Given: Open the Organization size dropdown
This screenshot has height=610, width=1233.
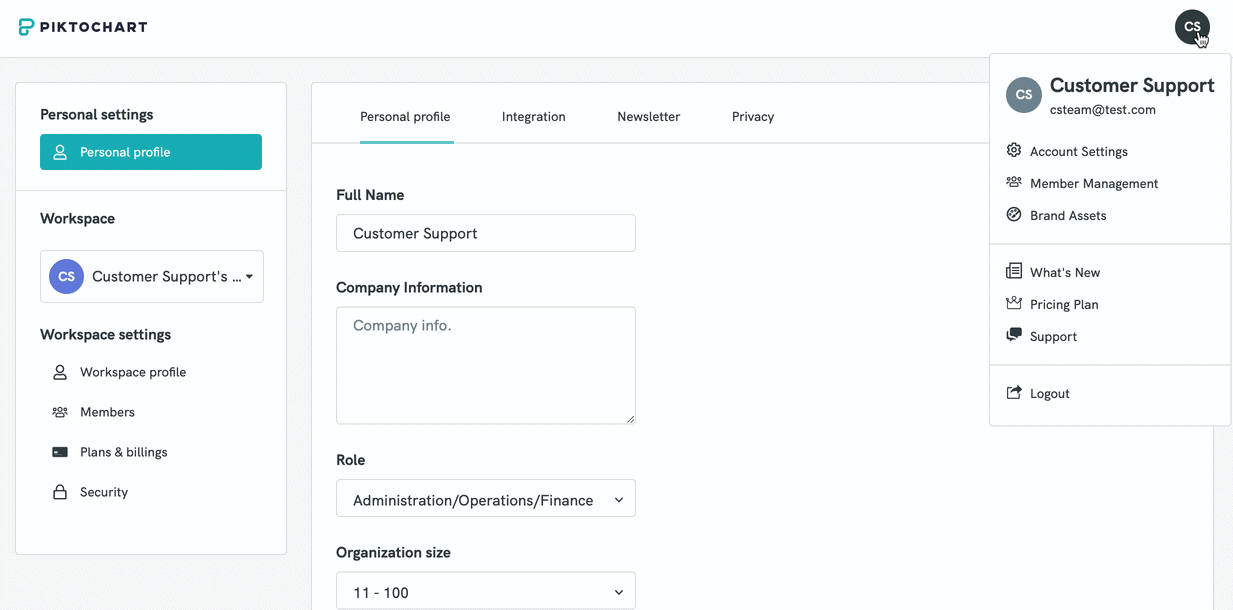Looking at the screenshot, I should [486, 592].
